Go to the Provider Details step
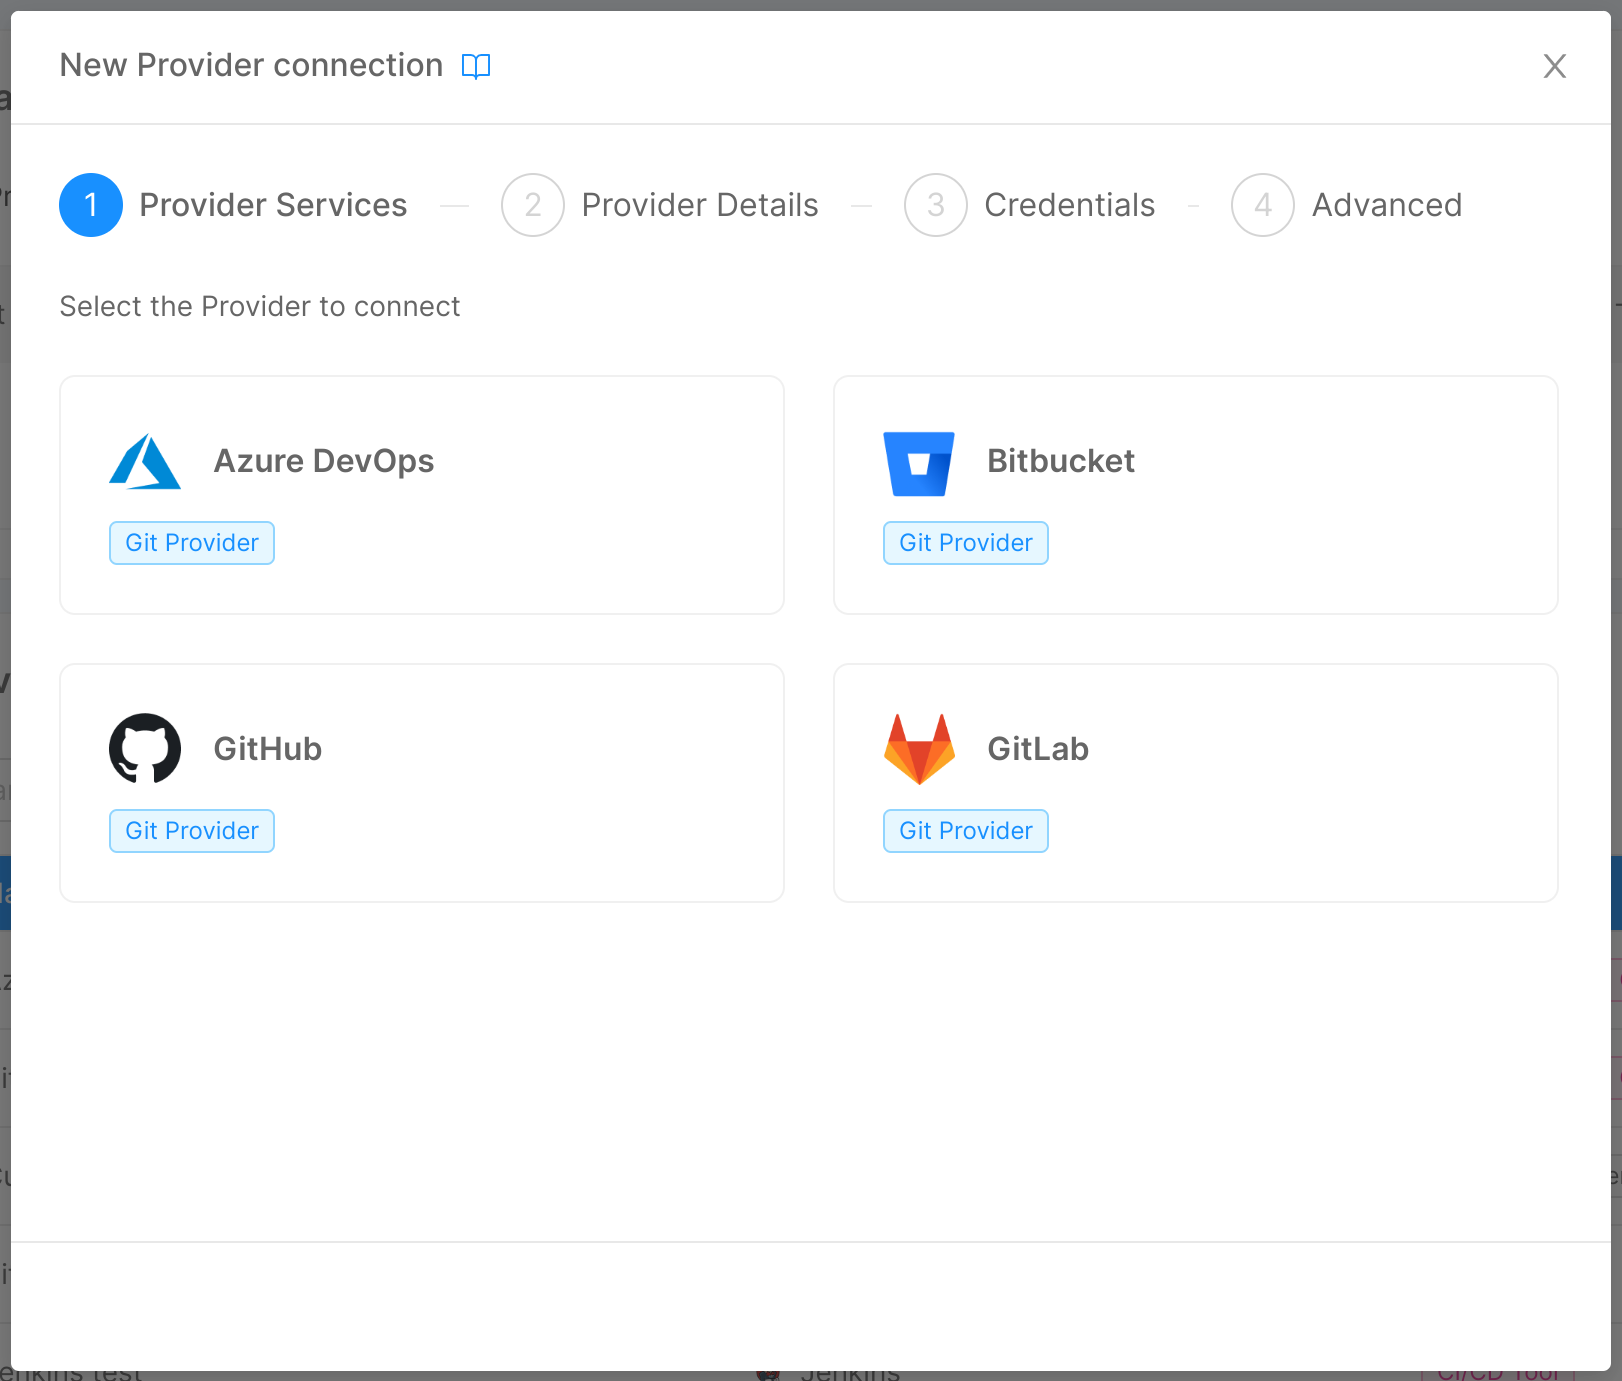 [x=700, y=204]
